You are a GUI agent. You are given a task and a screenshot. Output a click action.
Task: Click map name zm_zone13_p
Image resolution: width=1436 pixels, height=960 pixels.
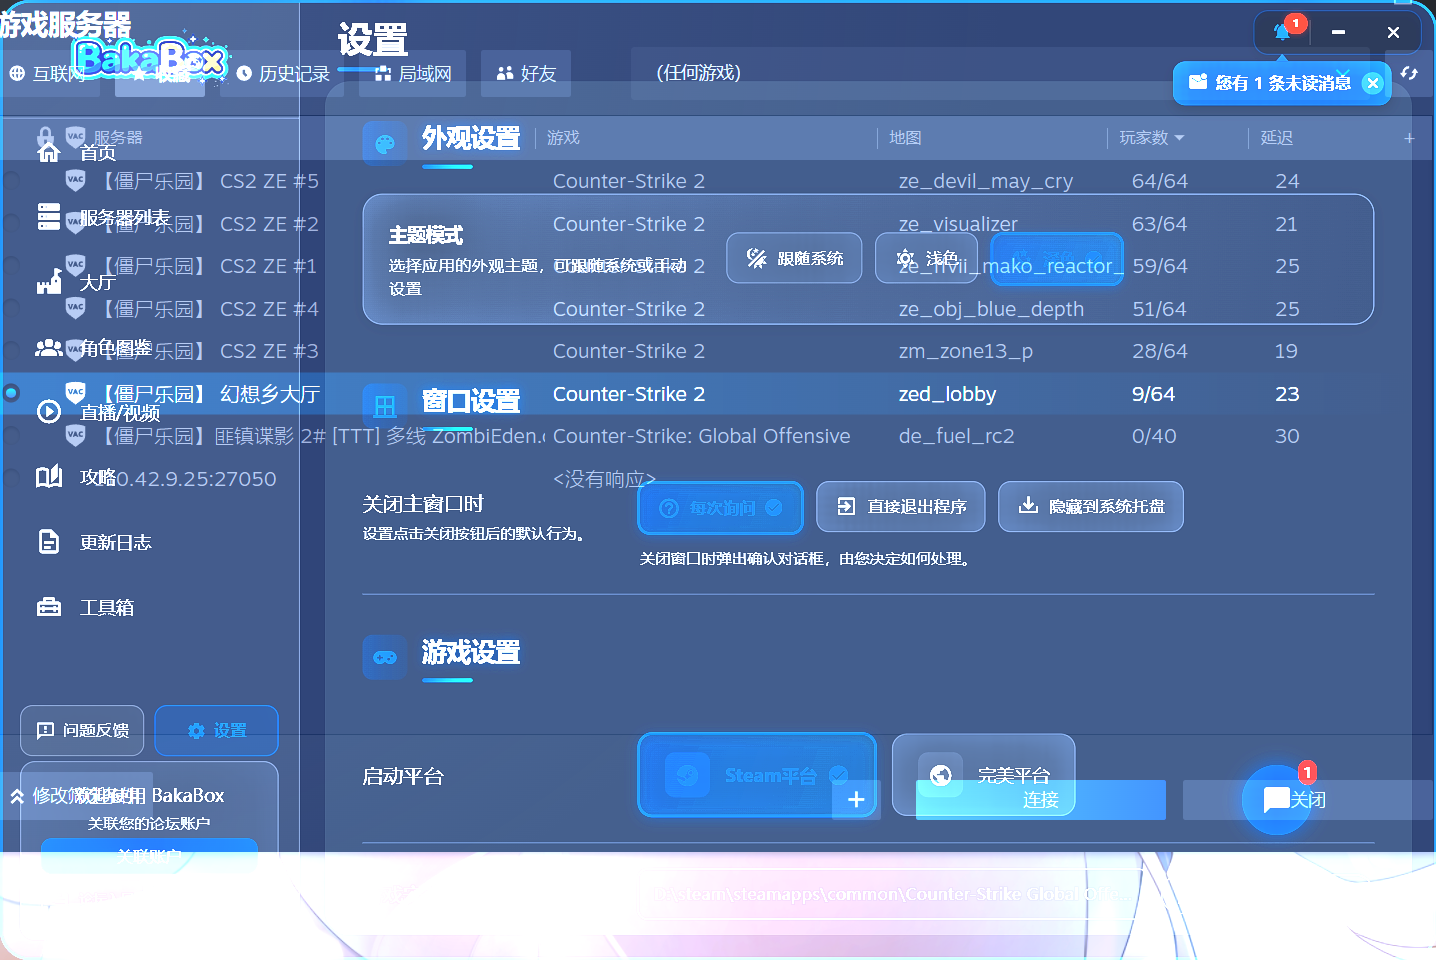[x=966, y=351]
